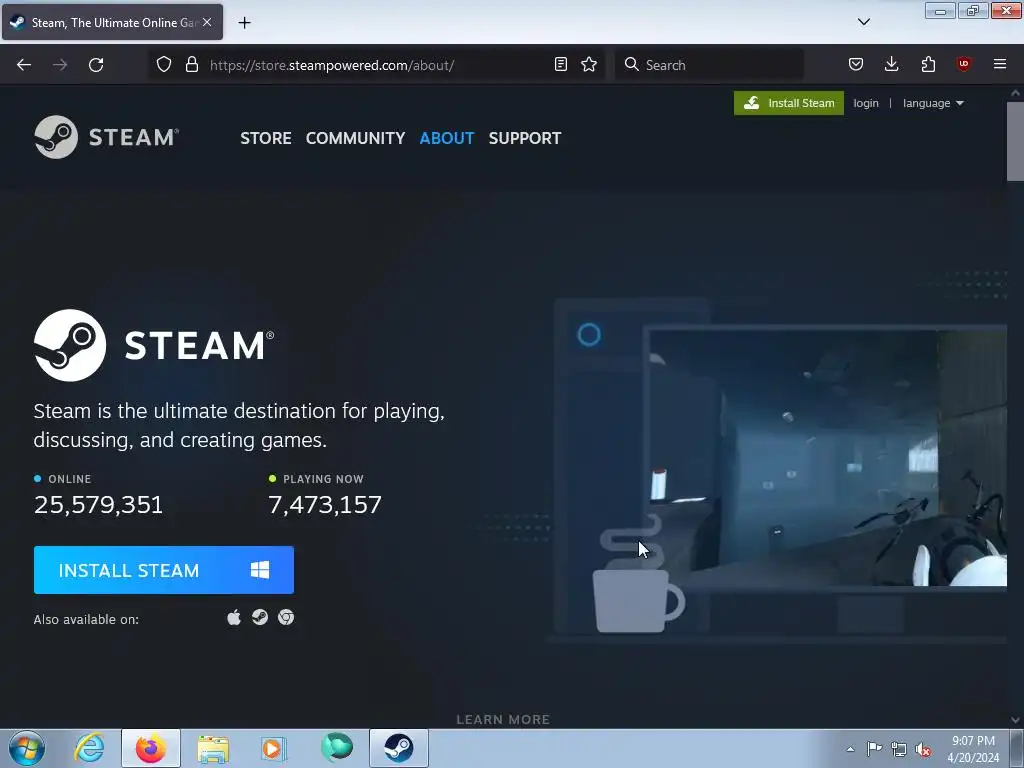This screenshot has height=768, width=1024.
Task: Open the COMMUNITY menu
Action: click(x=355, y=138)
